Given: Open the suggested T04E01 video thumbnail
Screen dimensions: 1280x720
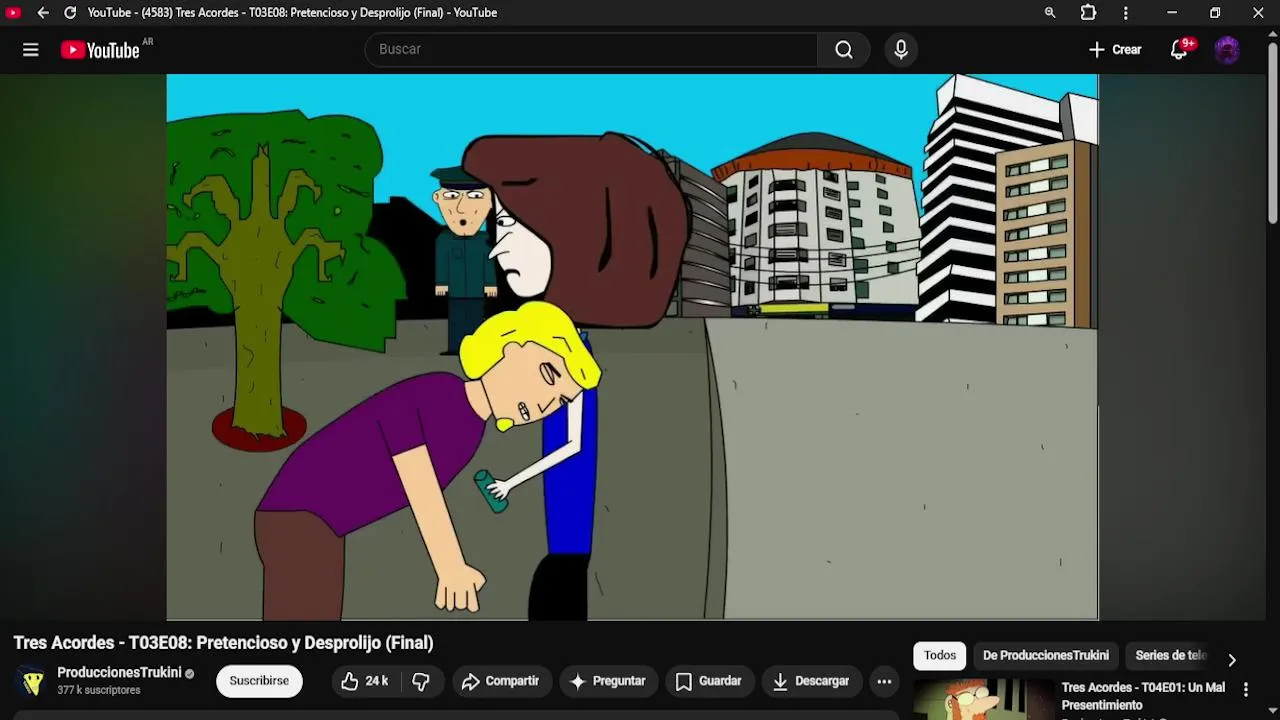Looking at the screenshot, I should 985,699.
